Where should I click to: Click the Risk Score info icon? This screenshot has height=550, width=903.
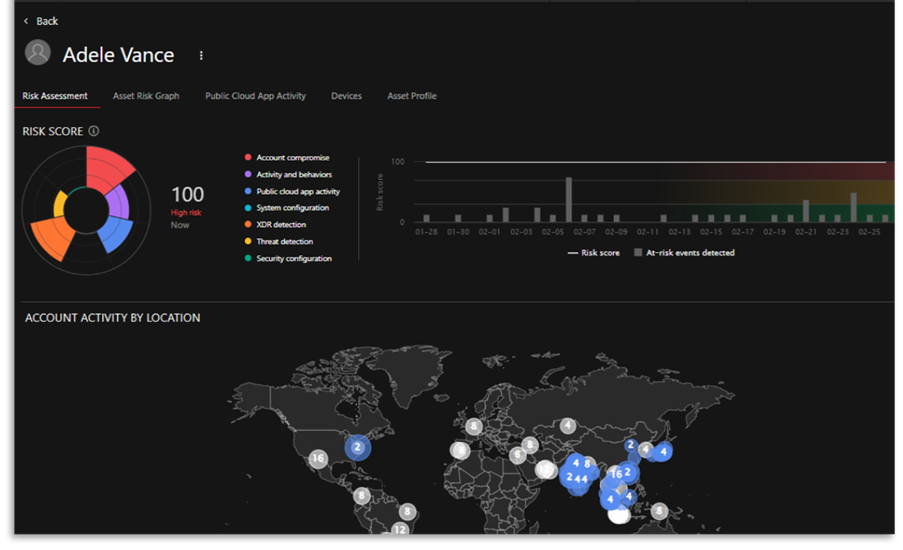[94, 131]
